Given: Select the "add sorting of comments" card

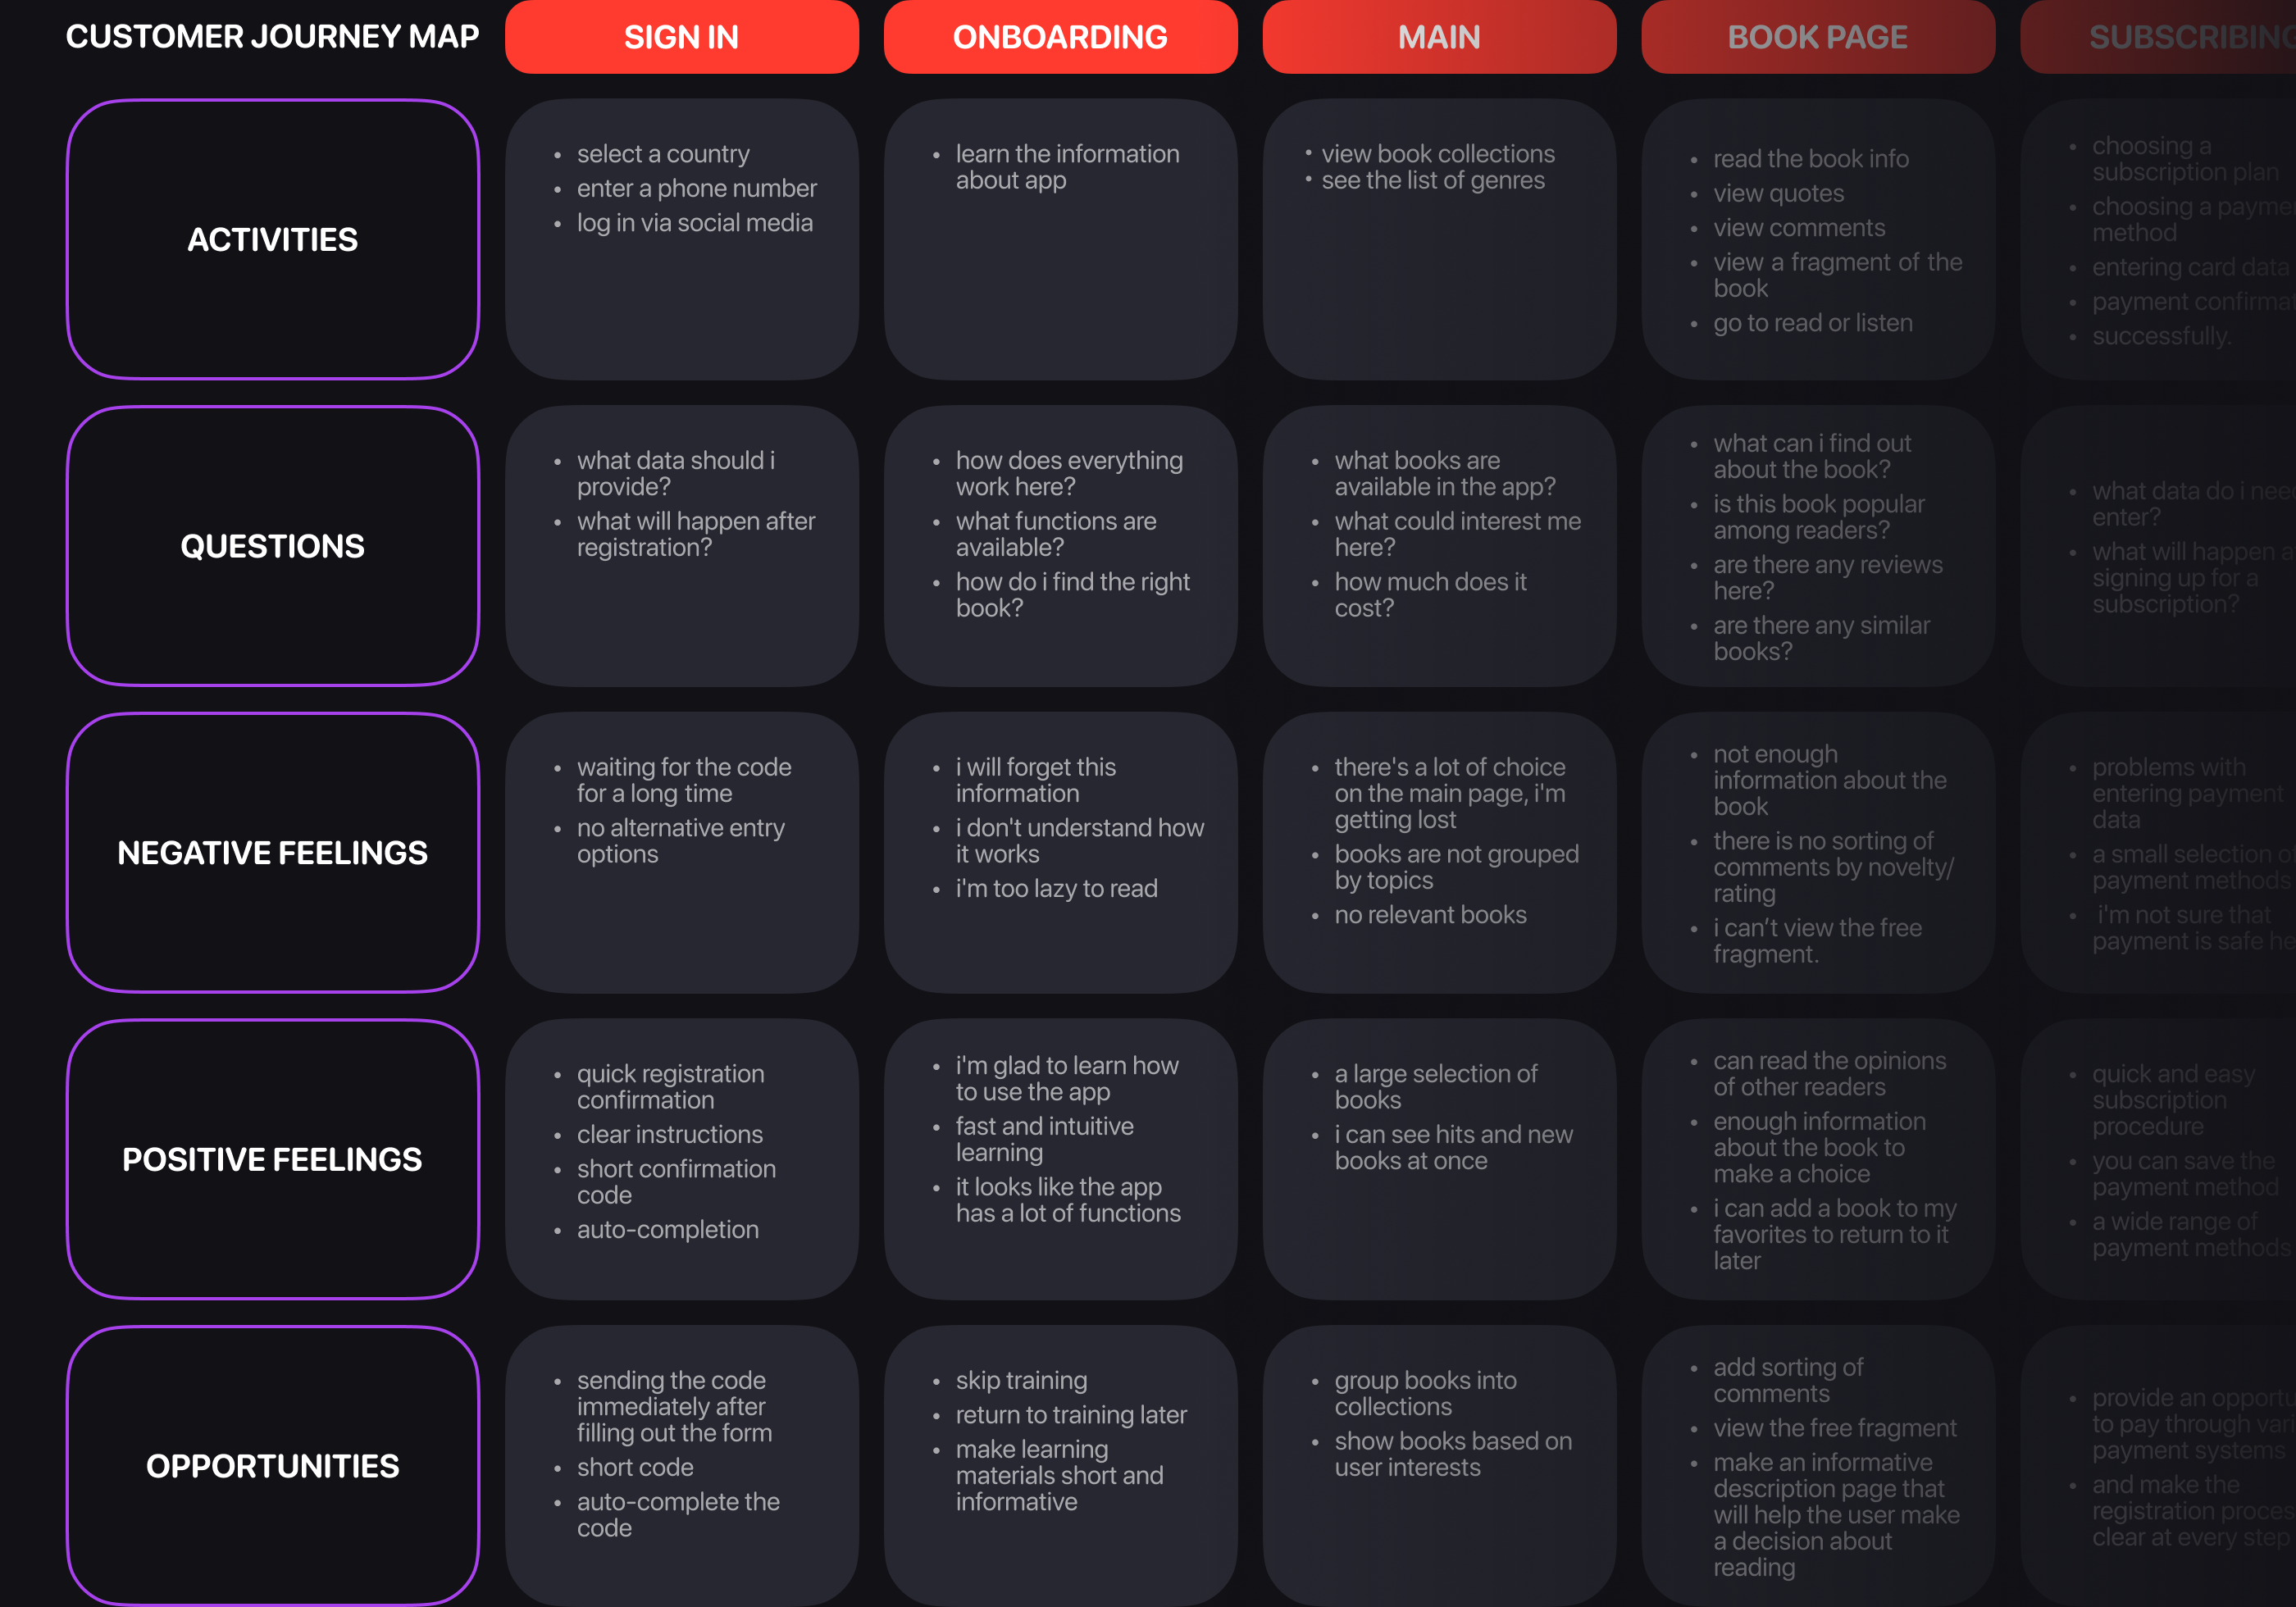Looking at the screenshot, I should [1817, 1465].
